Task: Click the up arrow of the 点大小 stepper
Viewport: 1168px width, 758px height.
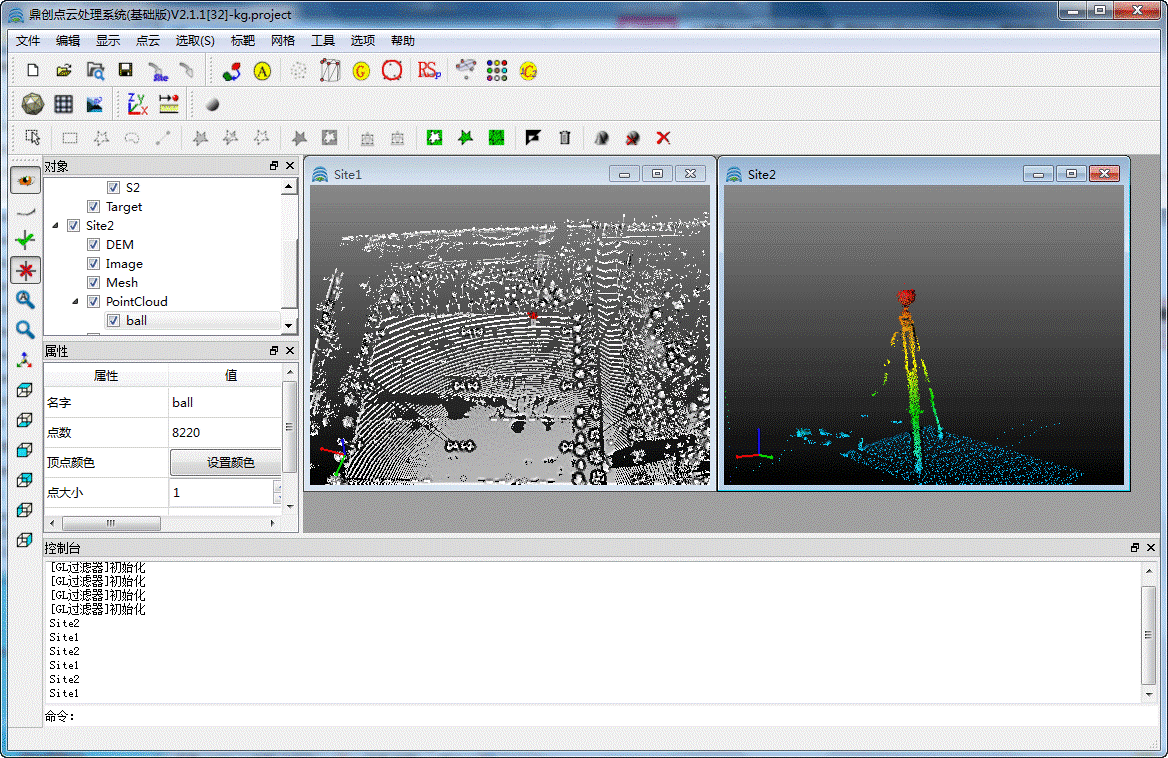Action: pyautogui.click(x=277, y=487)
